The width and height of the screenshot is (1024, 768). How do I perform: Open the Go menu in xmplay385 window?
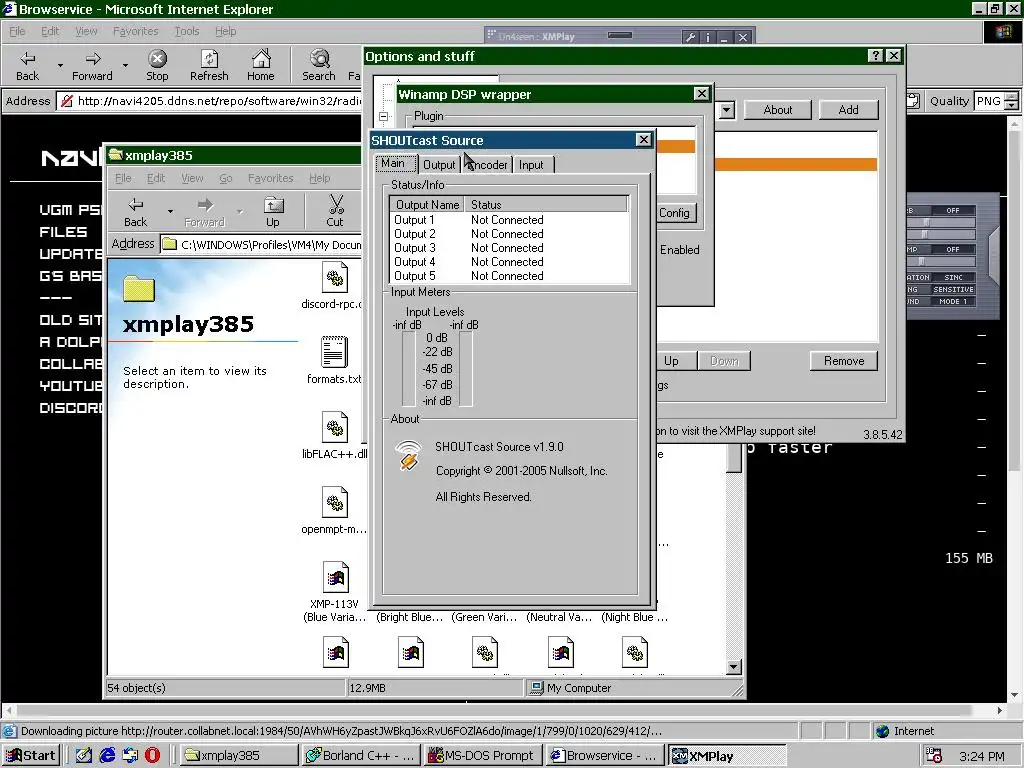coord(225,178)
